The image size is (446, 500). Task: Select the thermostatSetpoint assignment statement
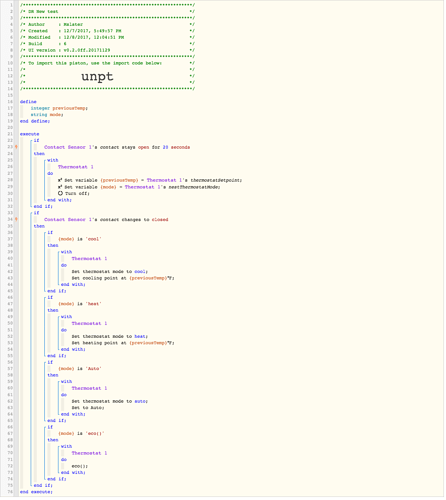(150, 181)
